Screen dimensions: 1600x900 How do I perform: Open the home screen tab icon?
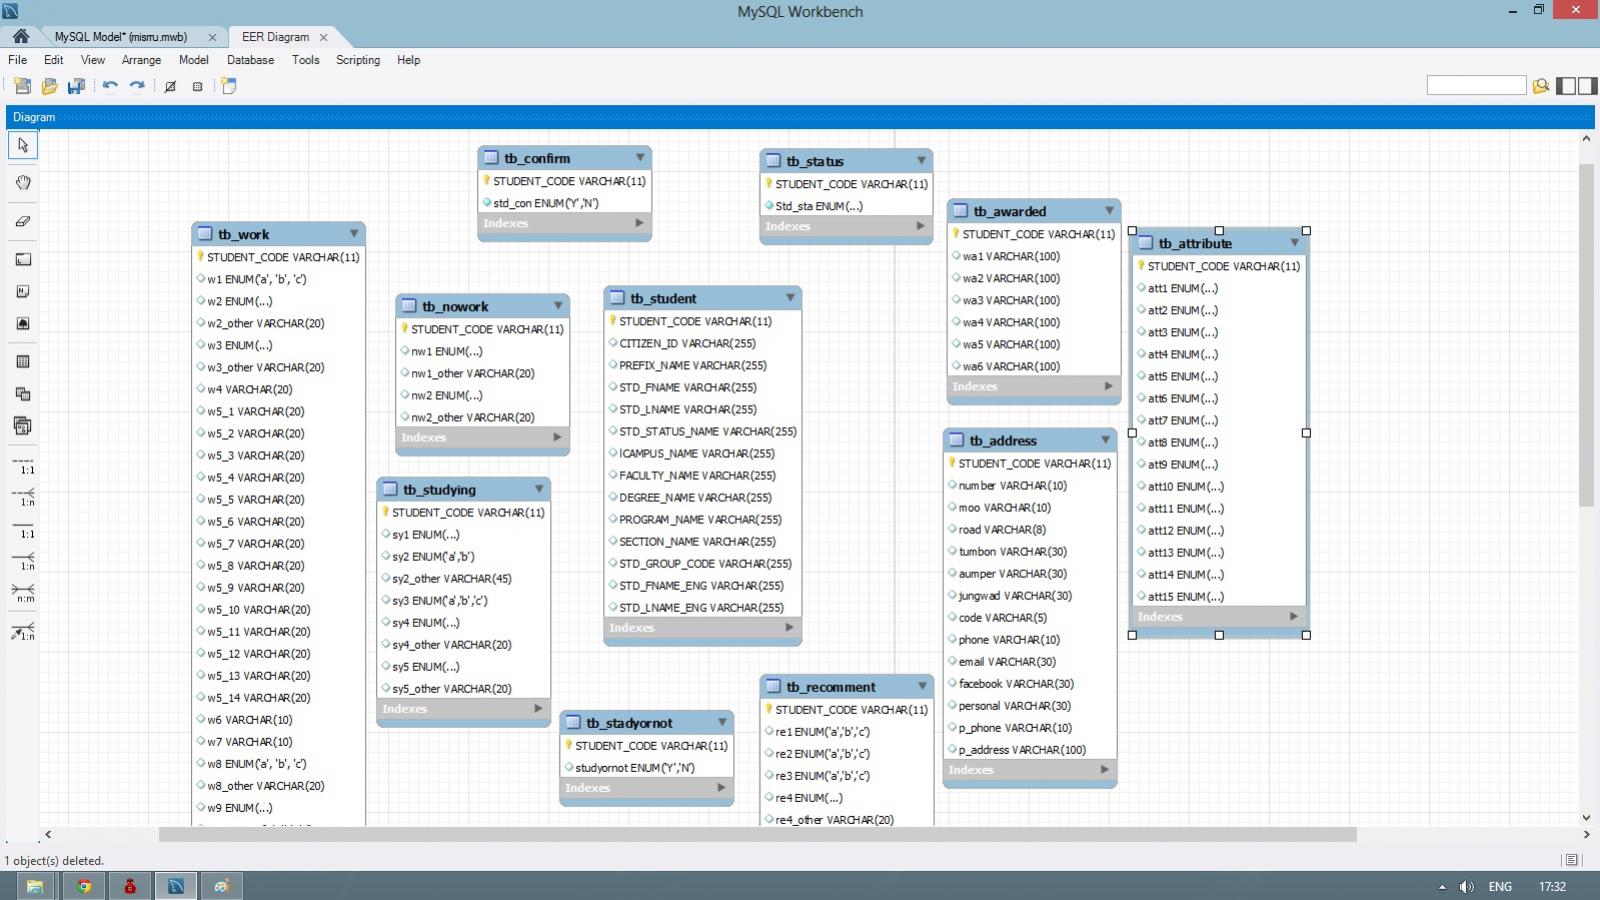[x=20, y=36]
